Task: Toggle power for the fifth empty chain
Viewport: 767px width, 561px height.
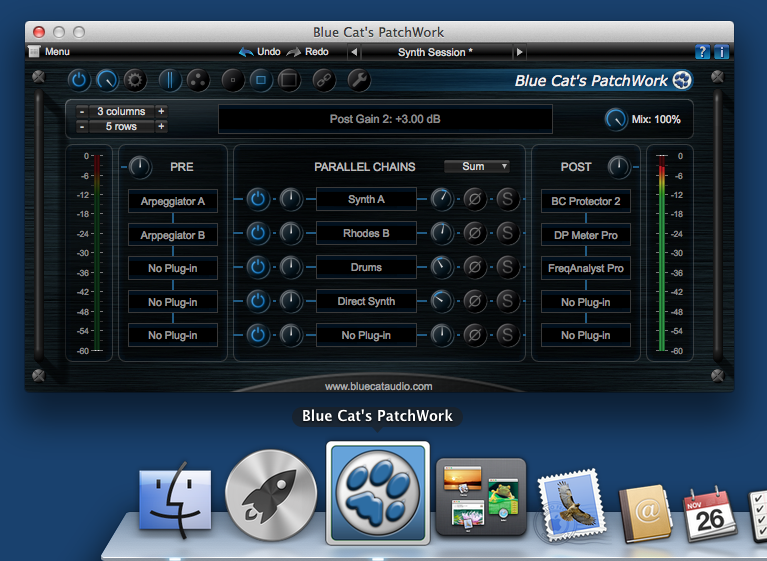Action: (x=258, y=335)
